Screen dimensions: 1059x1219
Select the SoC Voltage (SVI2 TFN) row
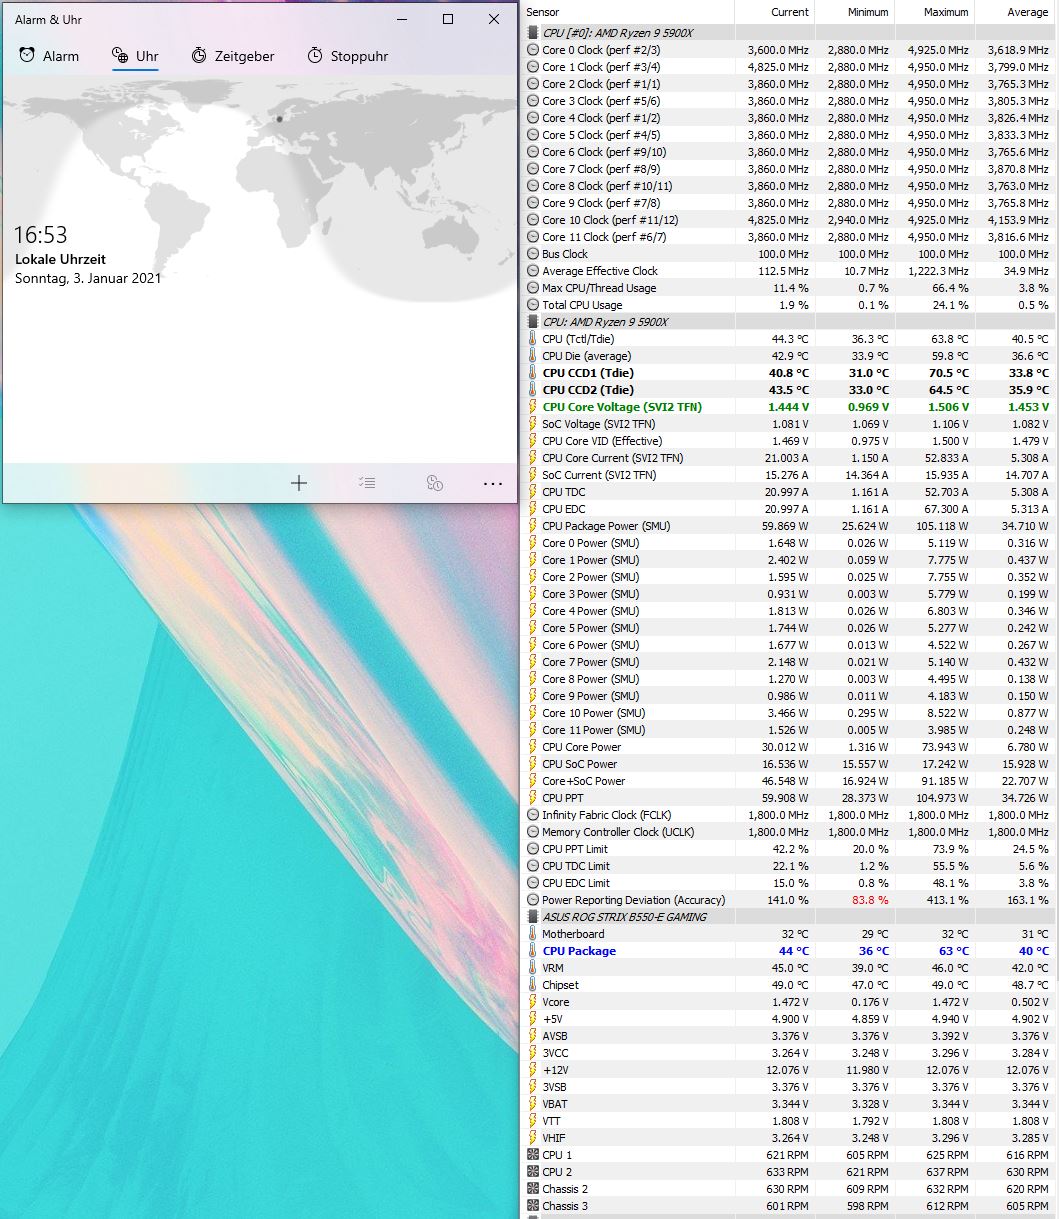[x=790, y=424]
